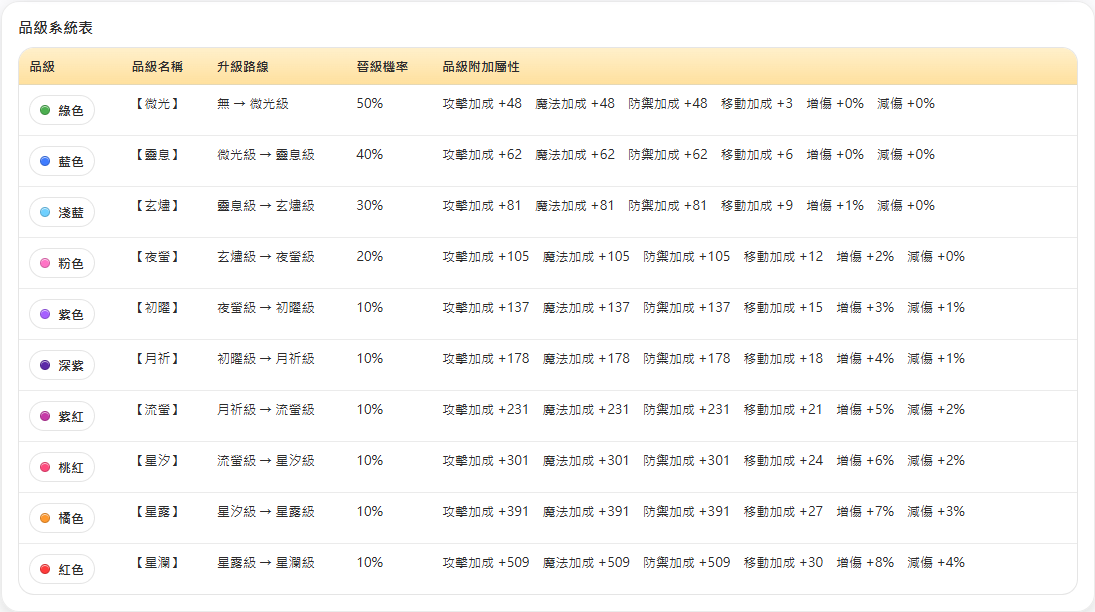Select the orange 橘色 grade badge
This screenshot has height=612, width=1095.
(x=62, y=518)
